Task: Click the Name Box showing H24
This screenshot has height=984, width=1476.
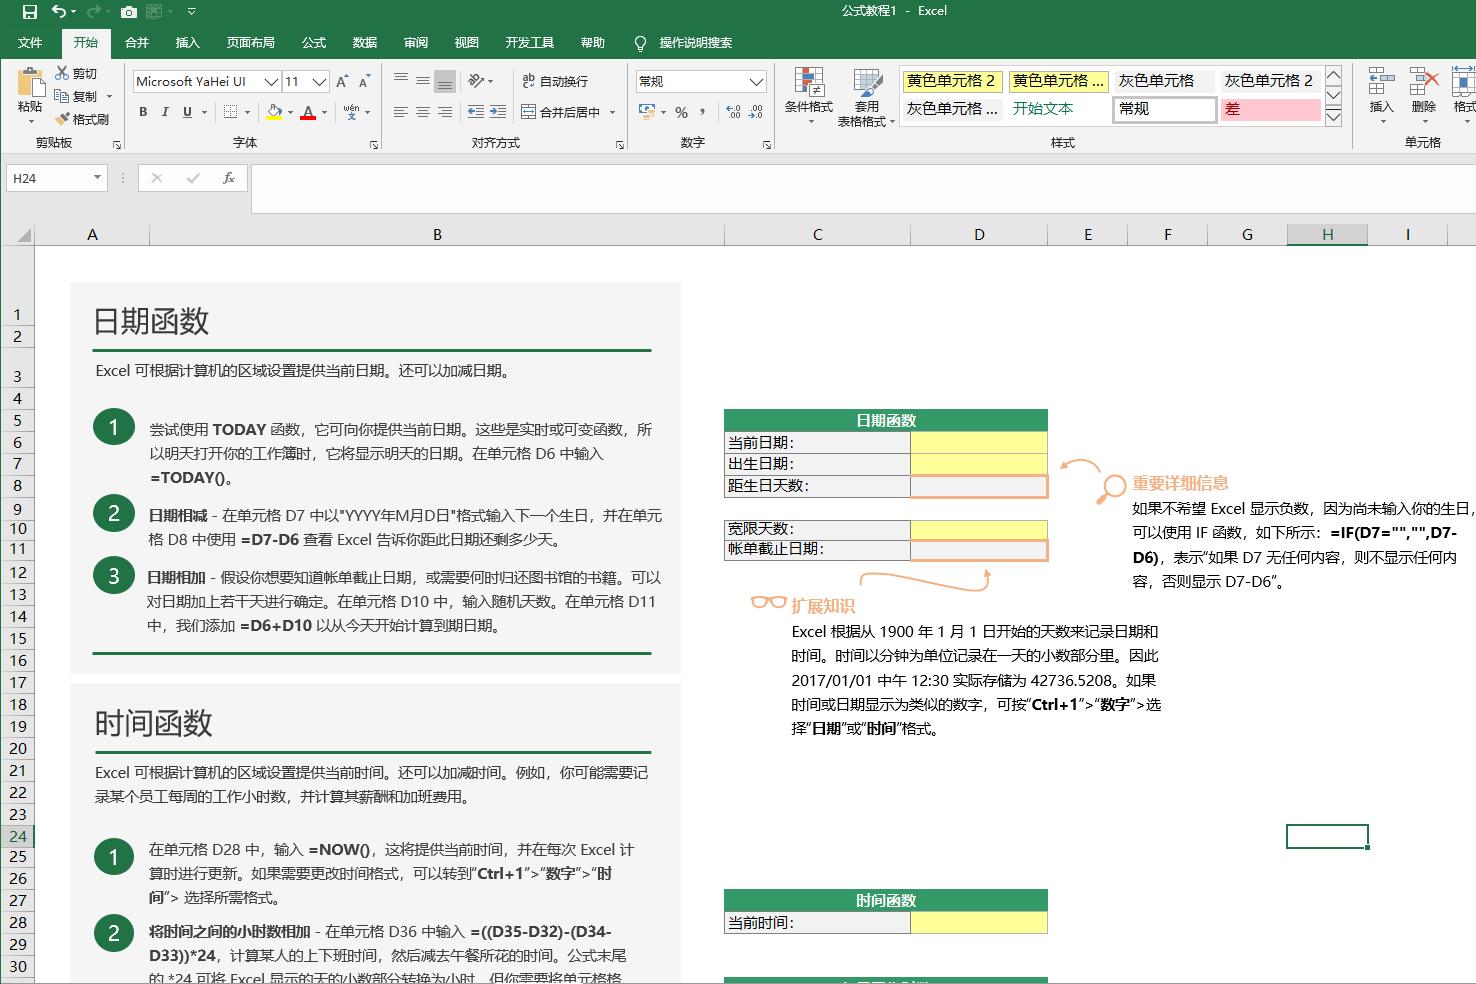Action: (x=48, y=178)
